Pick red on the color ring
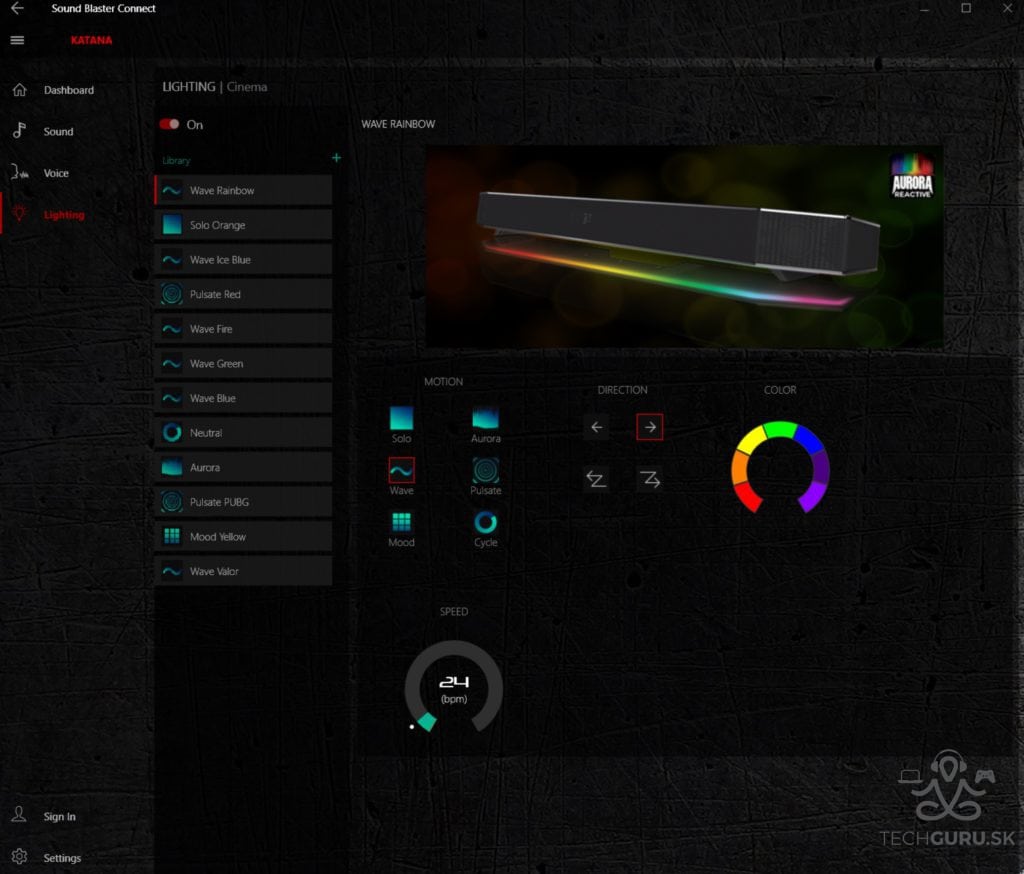 tap(748, 498)
